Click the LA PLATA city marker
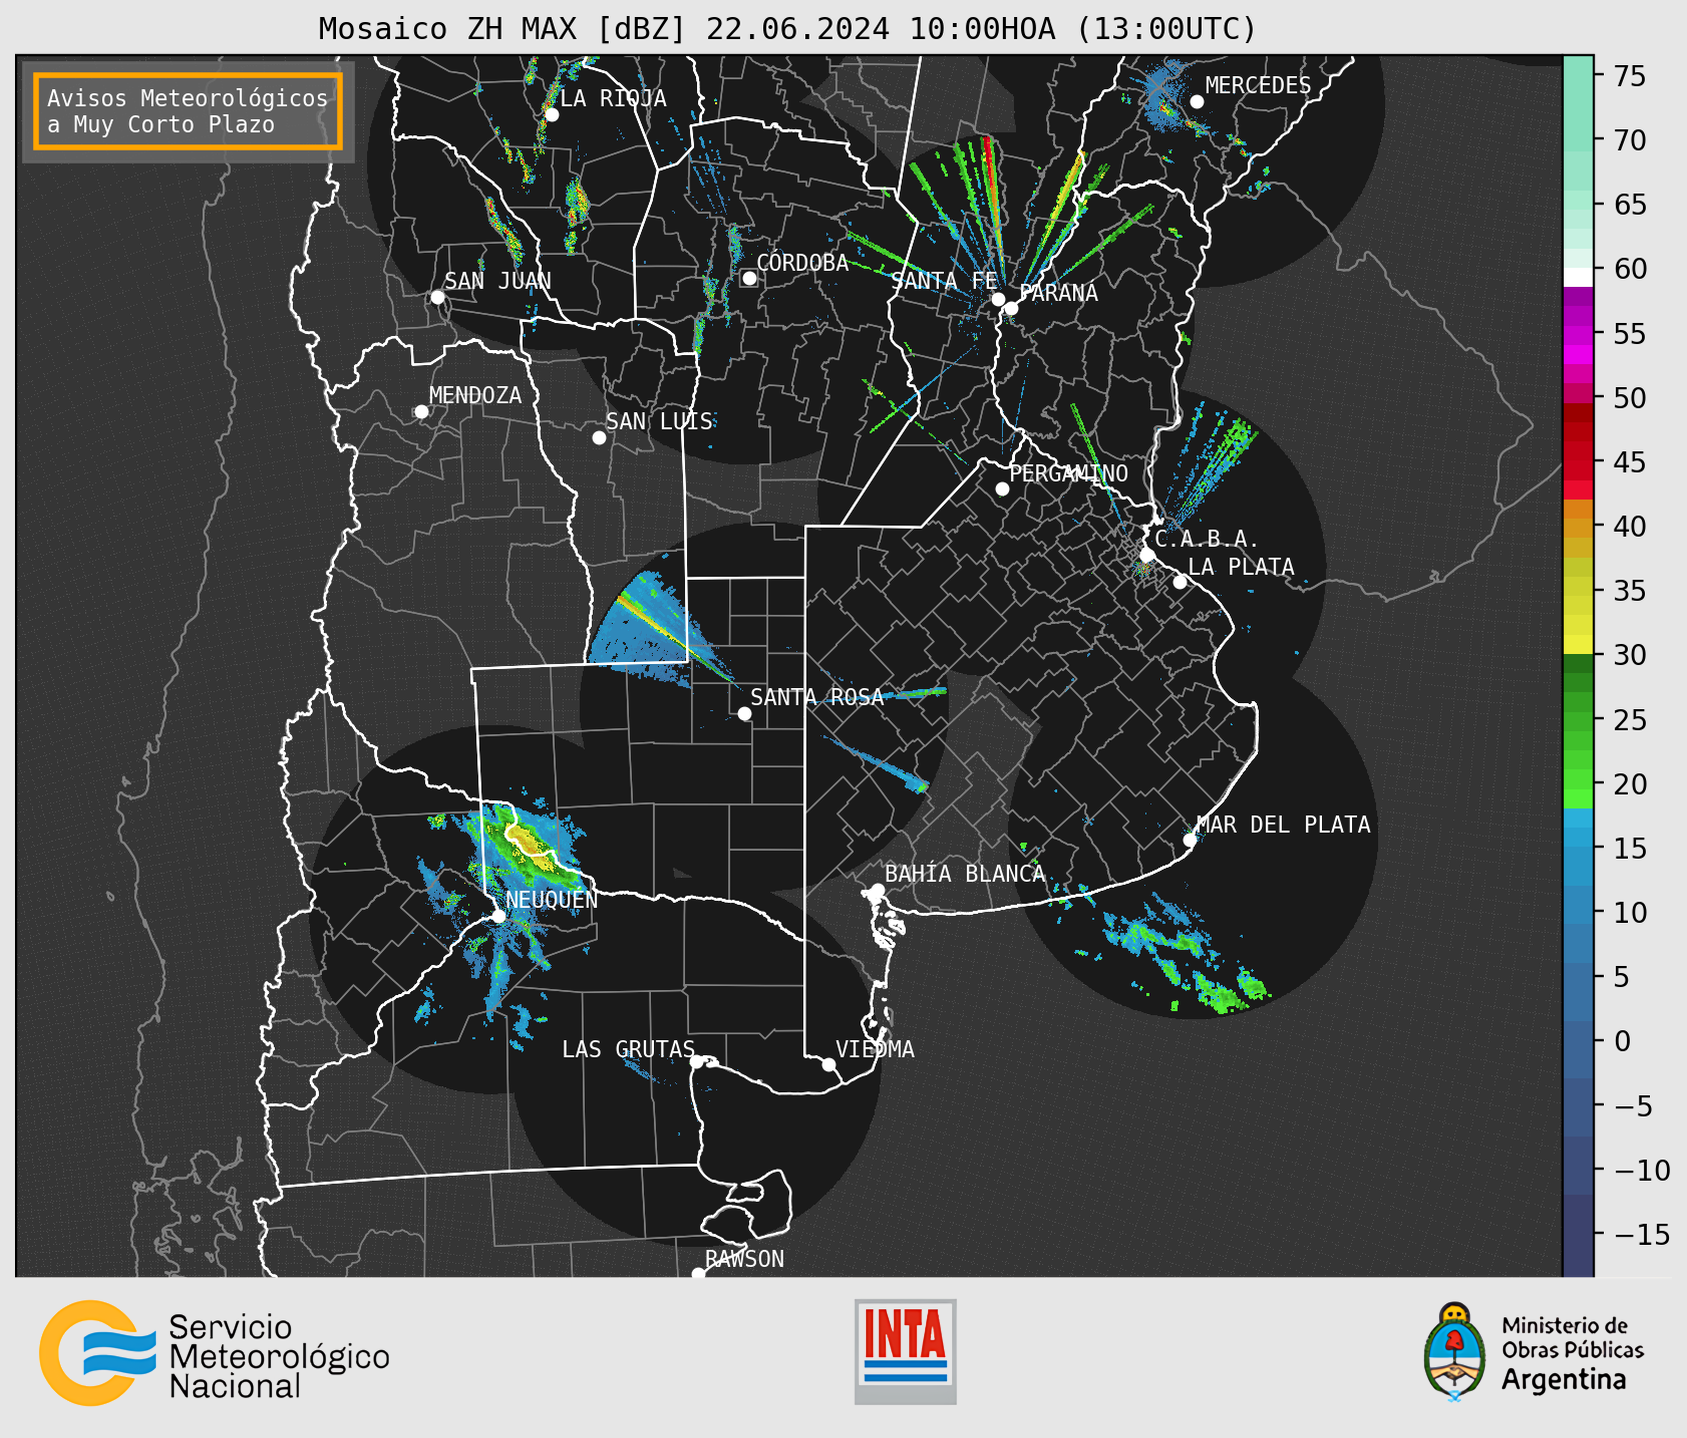The image size is (1687, 1438). [x=1180, y=582]
